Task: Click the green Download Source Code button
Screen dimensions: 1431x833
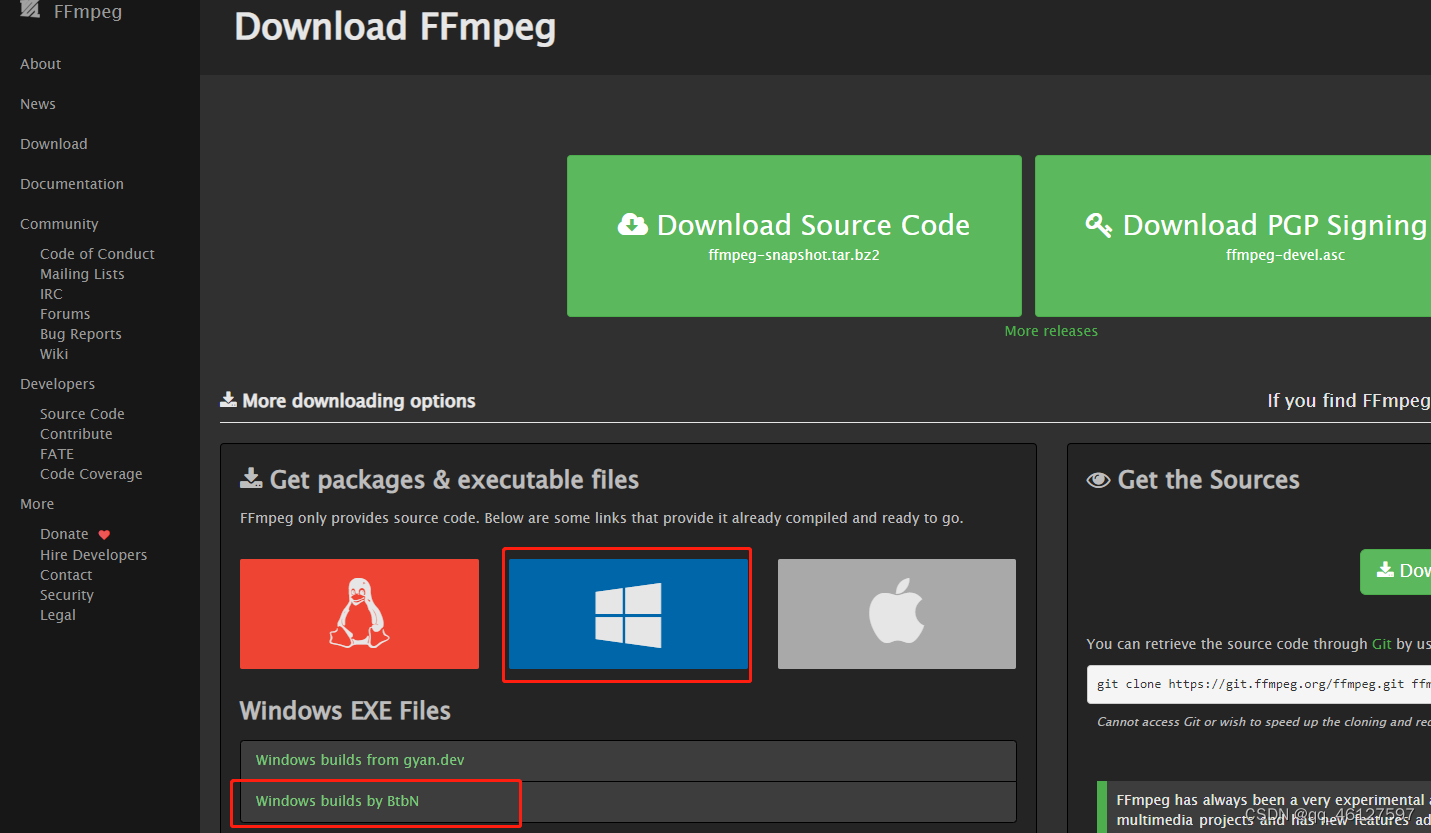Action: 794,236
